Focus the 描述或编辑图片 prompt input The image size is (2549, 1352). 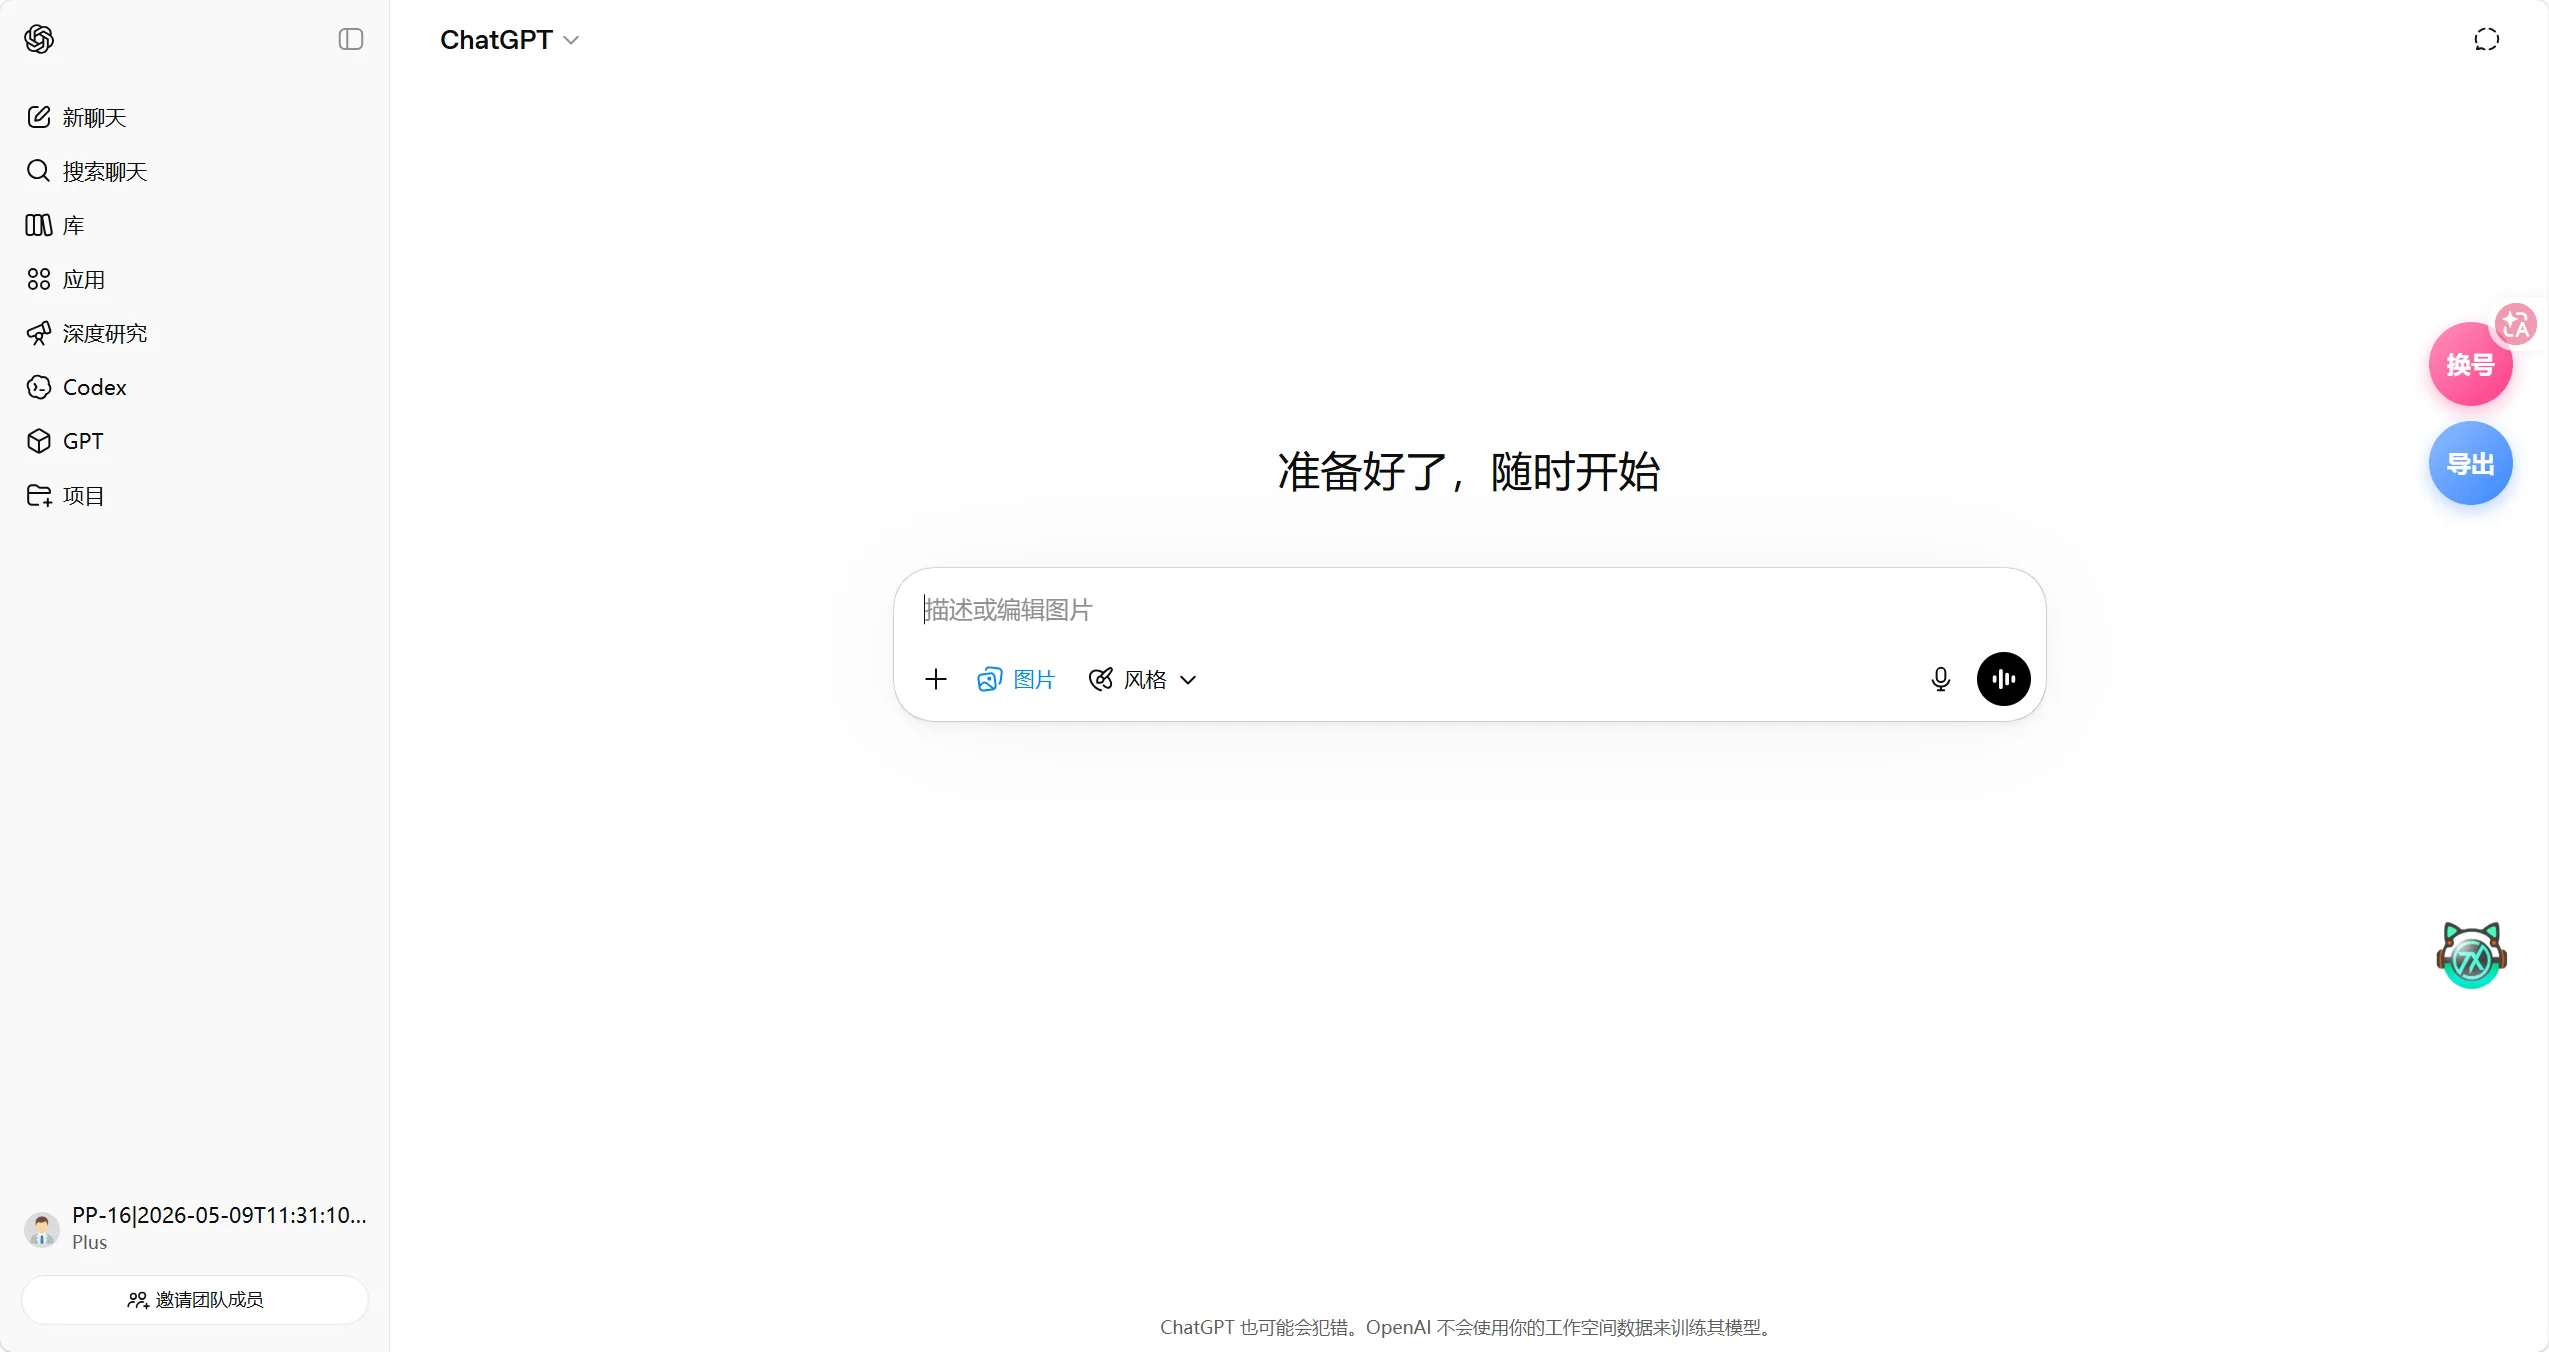[1468, 609]
